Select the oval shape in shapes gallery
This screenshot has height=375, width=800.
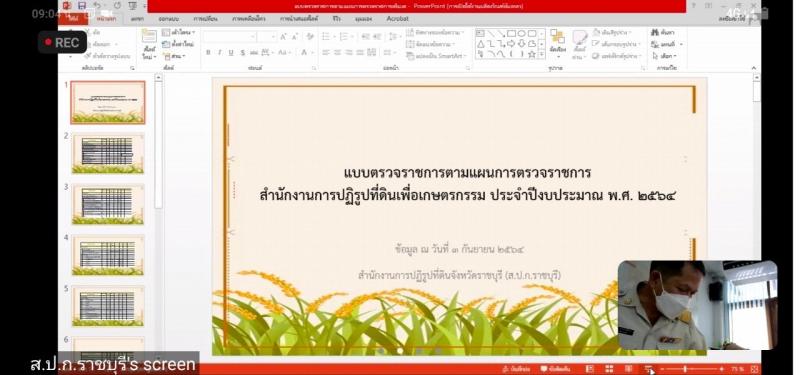(521, 34)
